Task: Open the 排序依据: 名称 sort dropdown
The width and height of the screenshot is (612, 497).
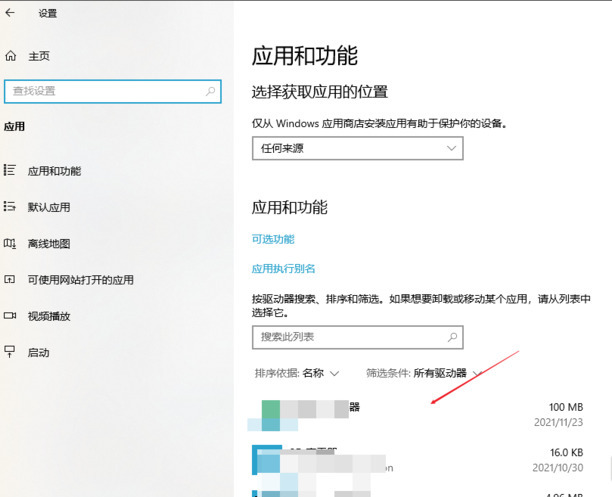Action: [297, 373]
